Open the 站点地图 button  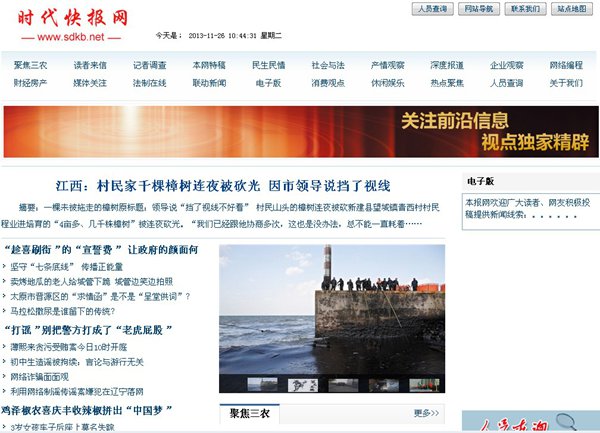pos(572,9)
